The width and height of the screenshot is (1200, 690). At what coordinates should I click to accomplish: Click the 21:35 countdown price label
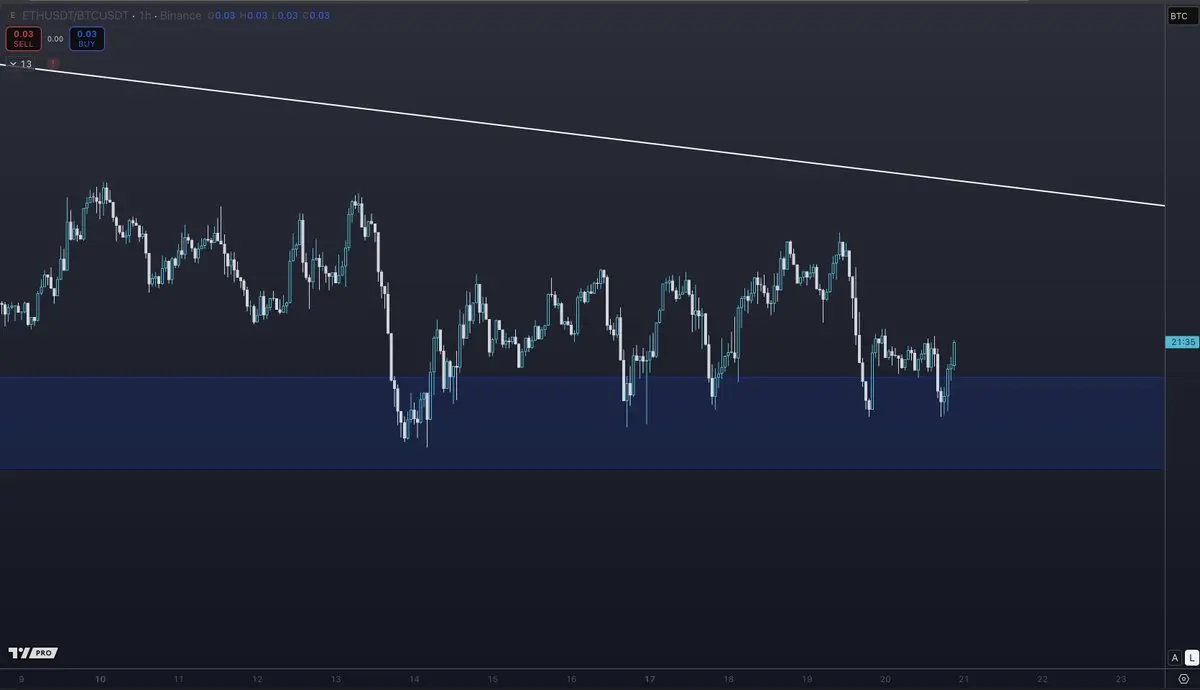pyautogui.click(x=1181, y=342)
